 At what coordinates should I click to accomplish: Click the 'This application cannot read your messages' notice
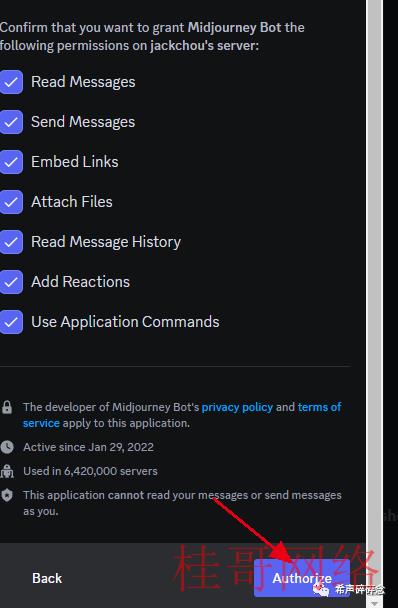(182, 503)
